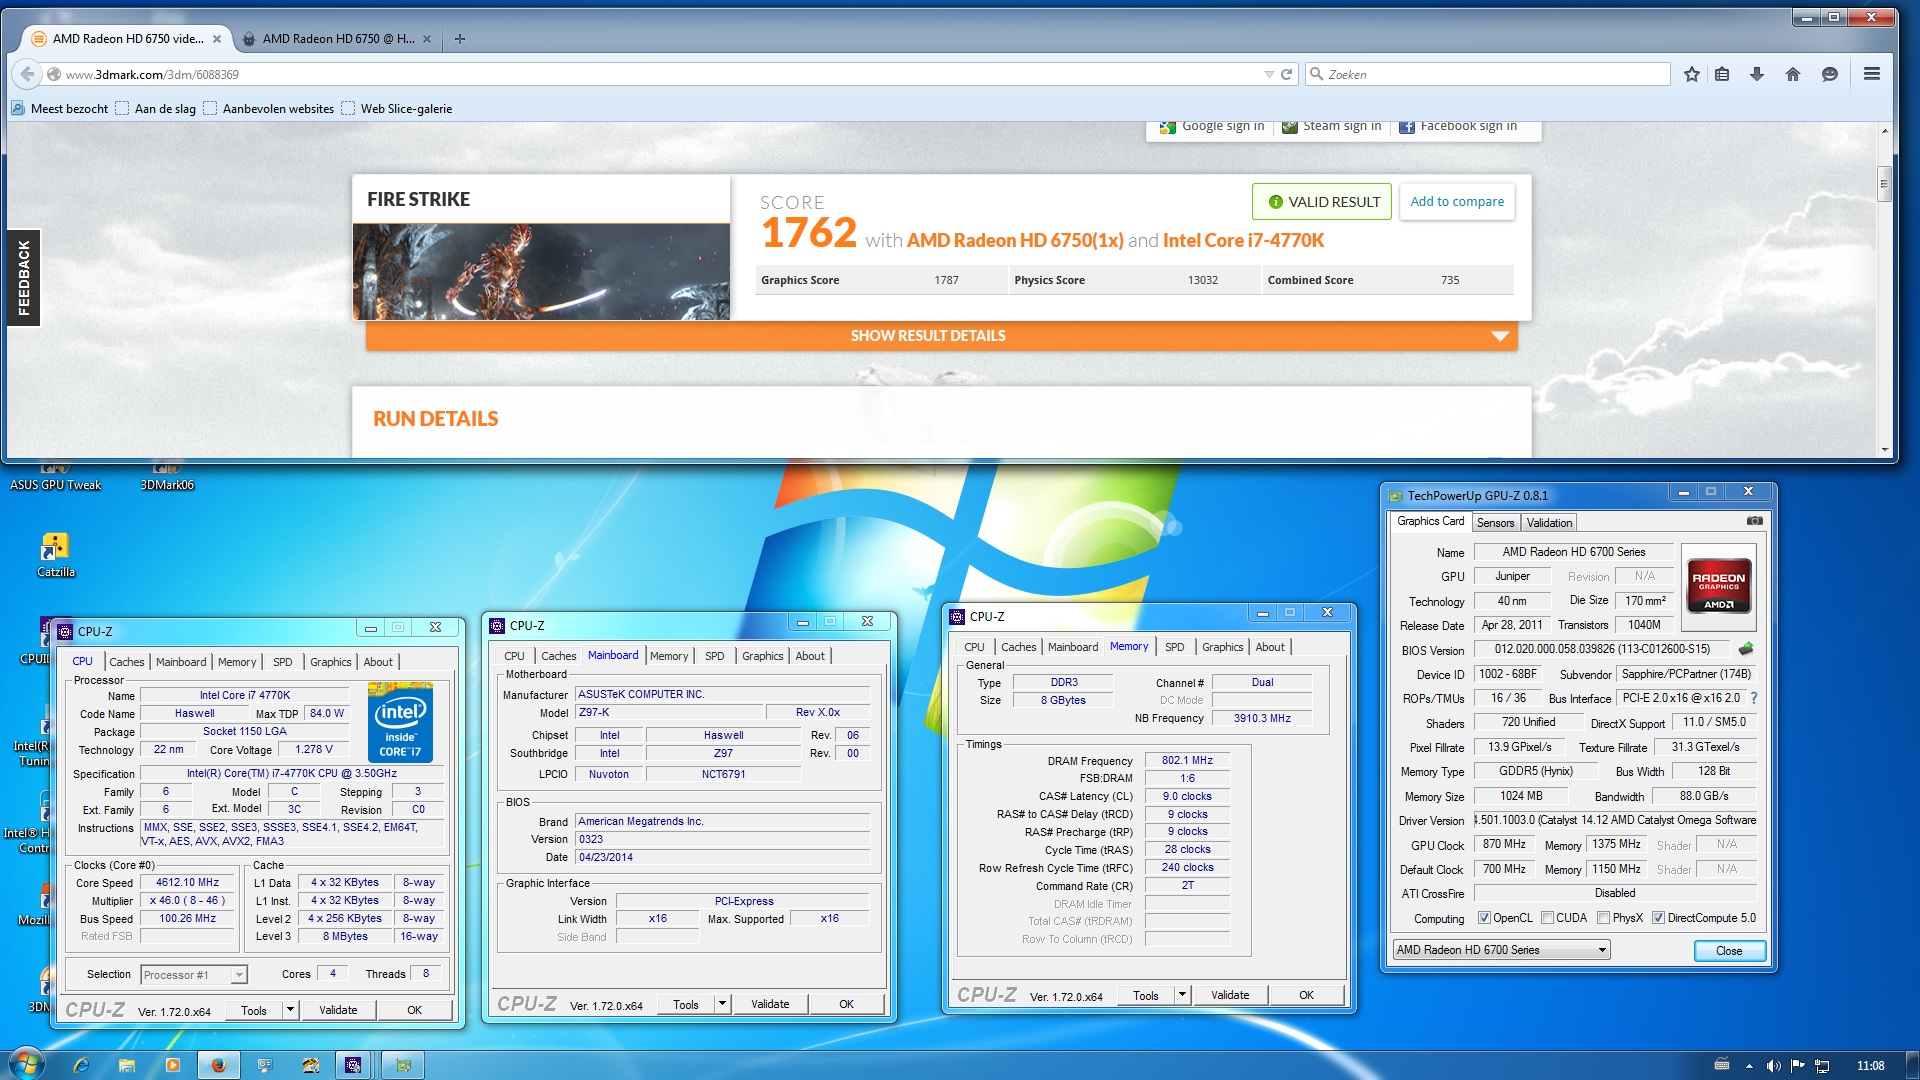Expand Show Result Details bar
Screen dimensions: 1920x1080
[941, 336]
